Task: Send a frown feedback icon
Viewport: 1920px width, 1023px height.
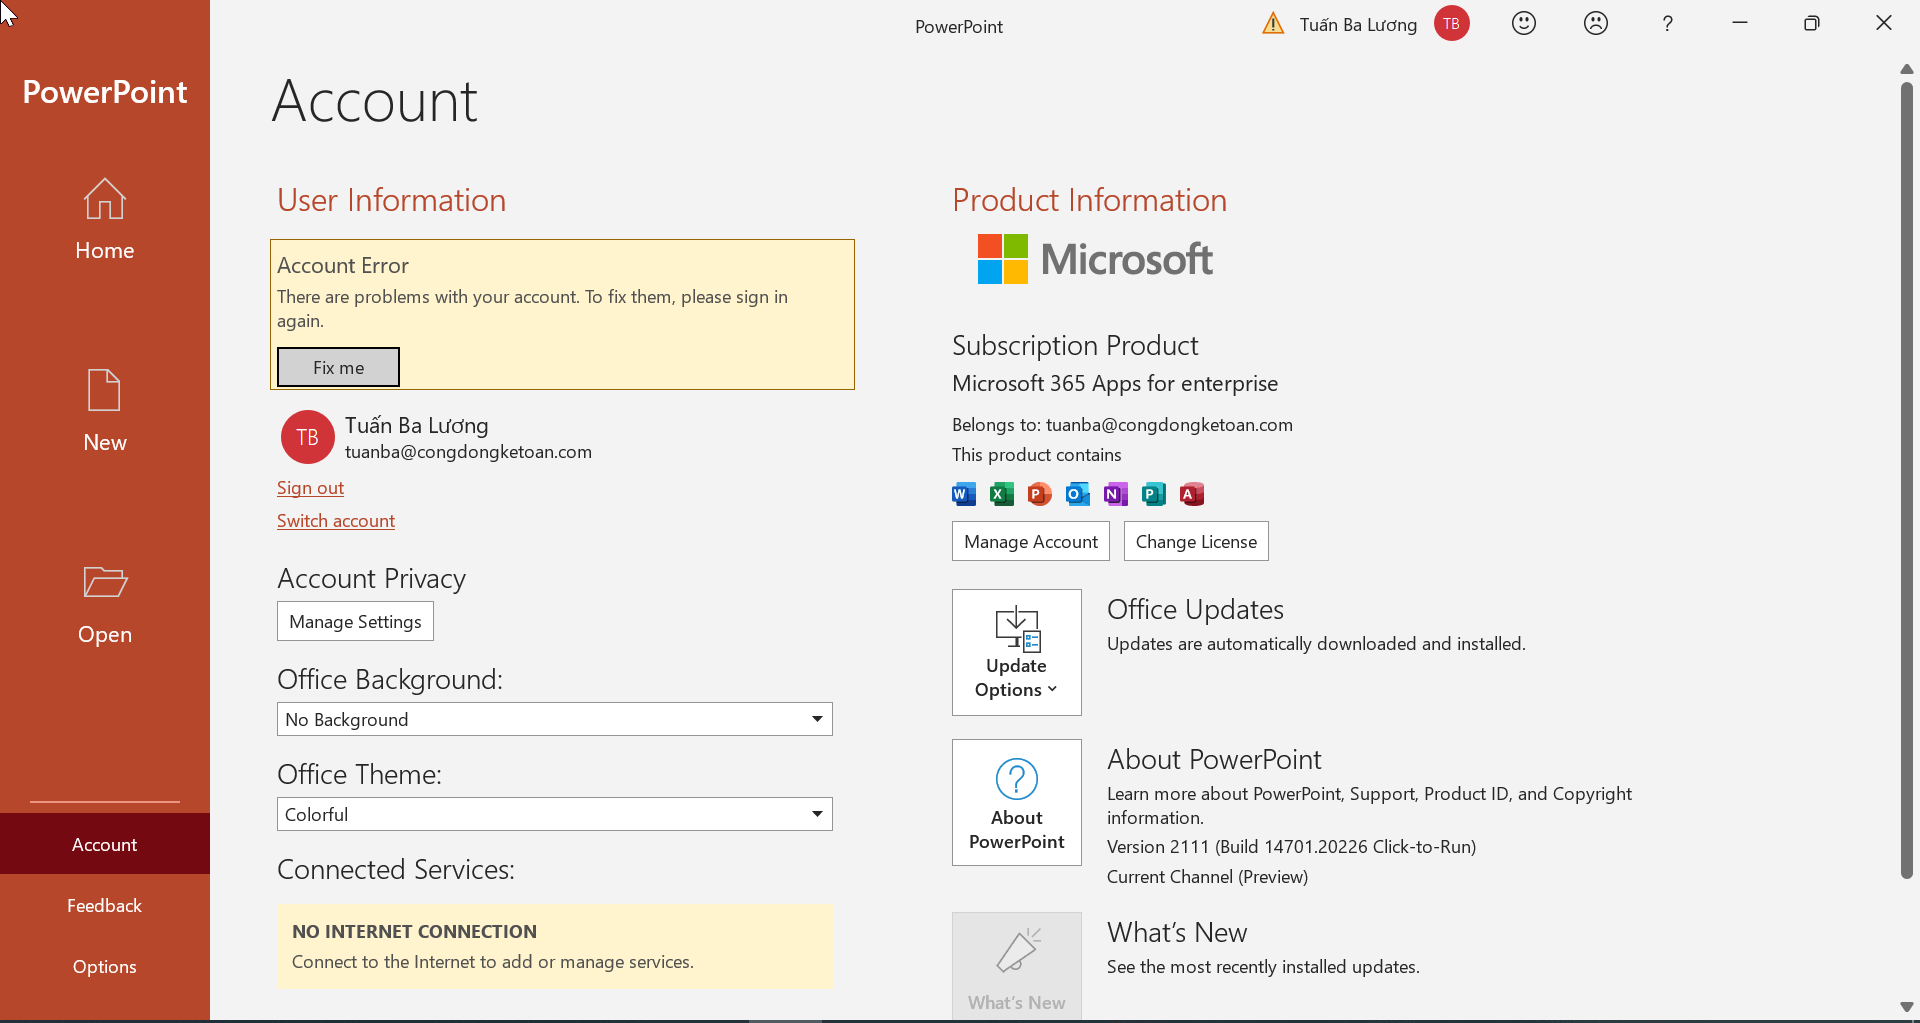Action: click(x=1596, y=23)
